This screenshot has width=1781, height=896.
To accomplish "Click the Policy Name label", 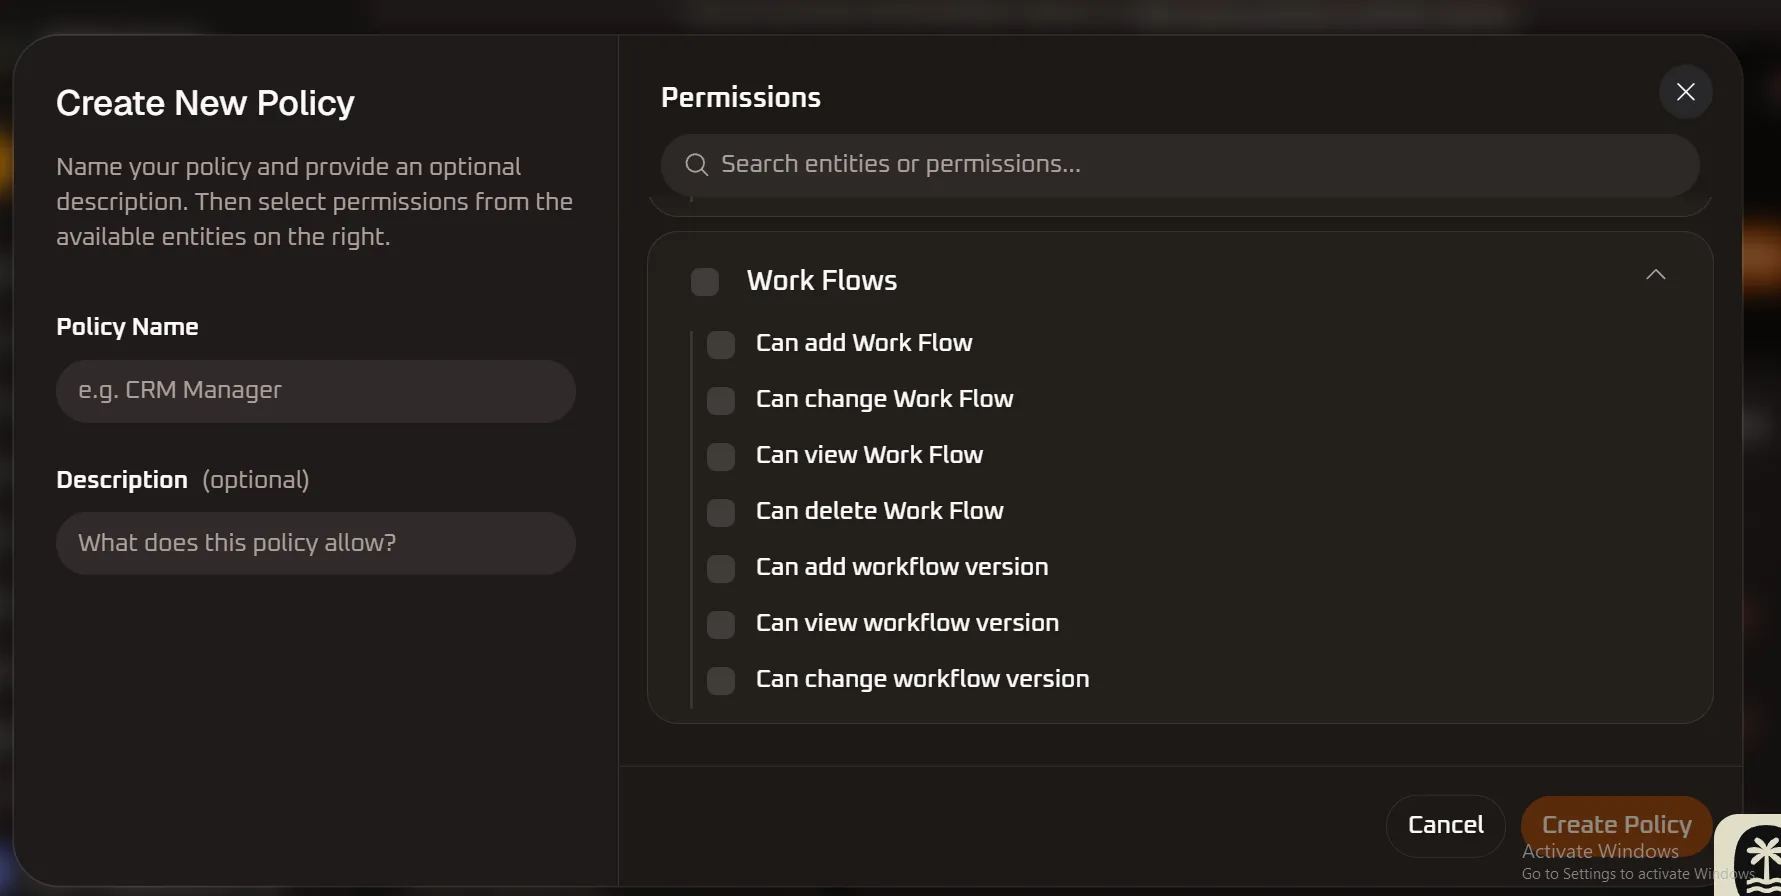I will (x=127, y=327).
